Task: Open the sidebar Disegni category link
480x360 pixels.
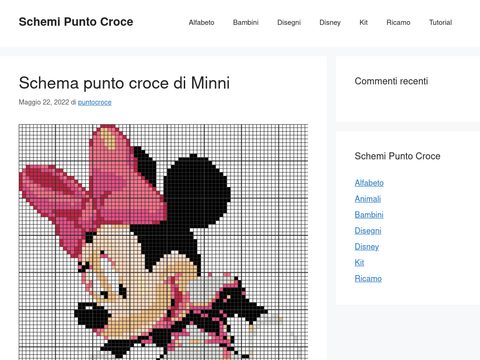Action: click(x=368, y=231)
